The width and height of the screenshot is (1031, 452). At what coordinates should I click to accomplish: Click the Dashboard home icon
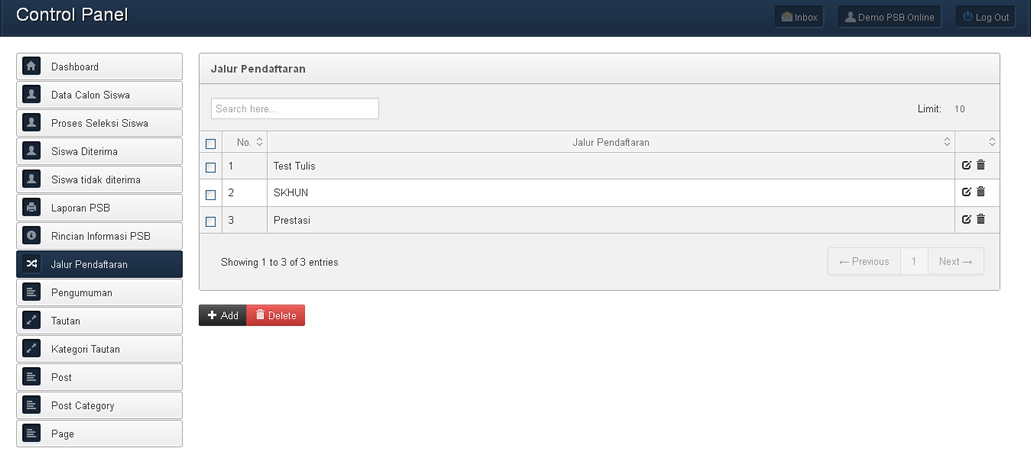(x=31, y=66)
